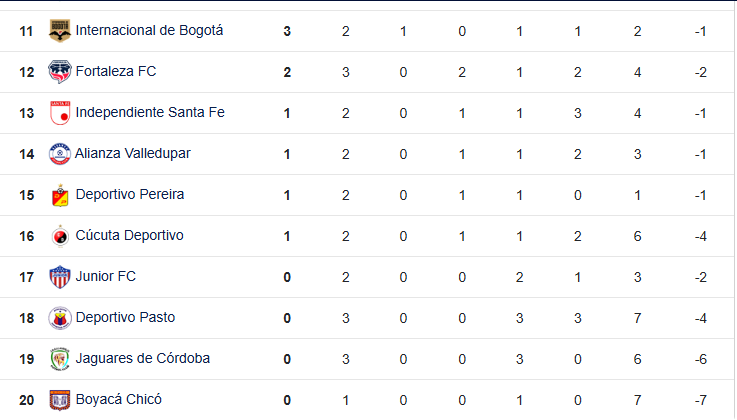Image resolution: width=737 pixels, height=420 pixels.
Task: Select the Deportivo Pereira team name
Action: [130, 194]
